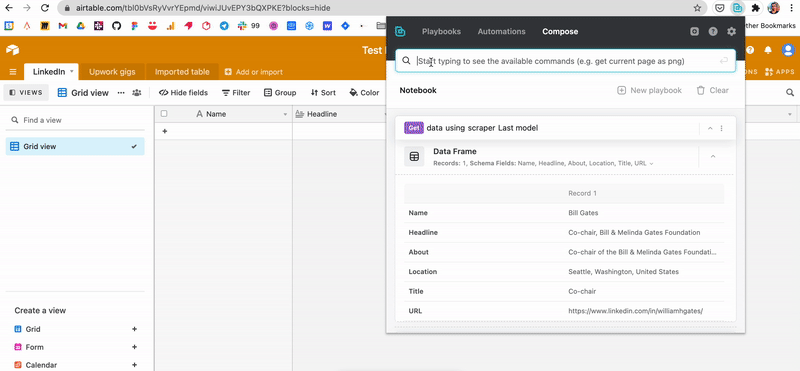
Task: Open the Upwork gigs table tab
Action: pos(112,72)
